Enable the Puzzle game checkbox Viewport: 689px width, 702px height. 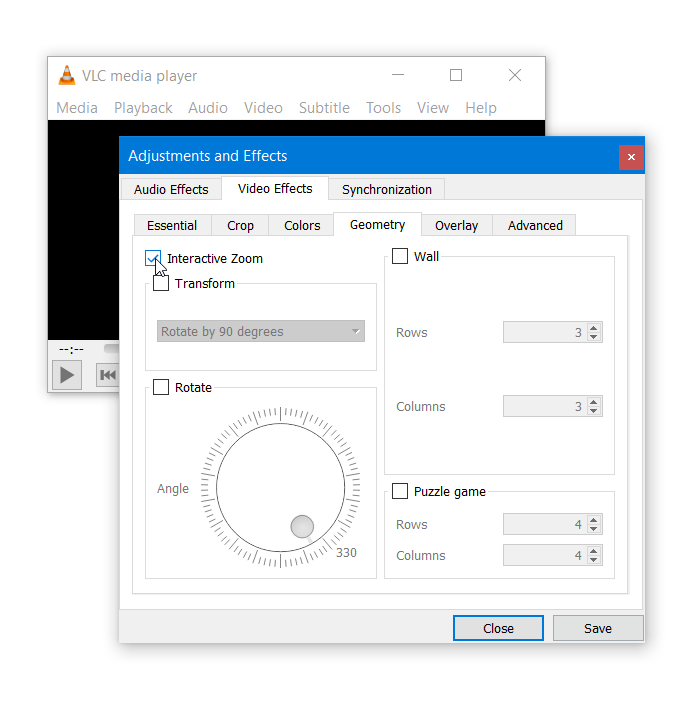click(x=400, y=491)
